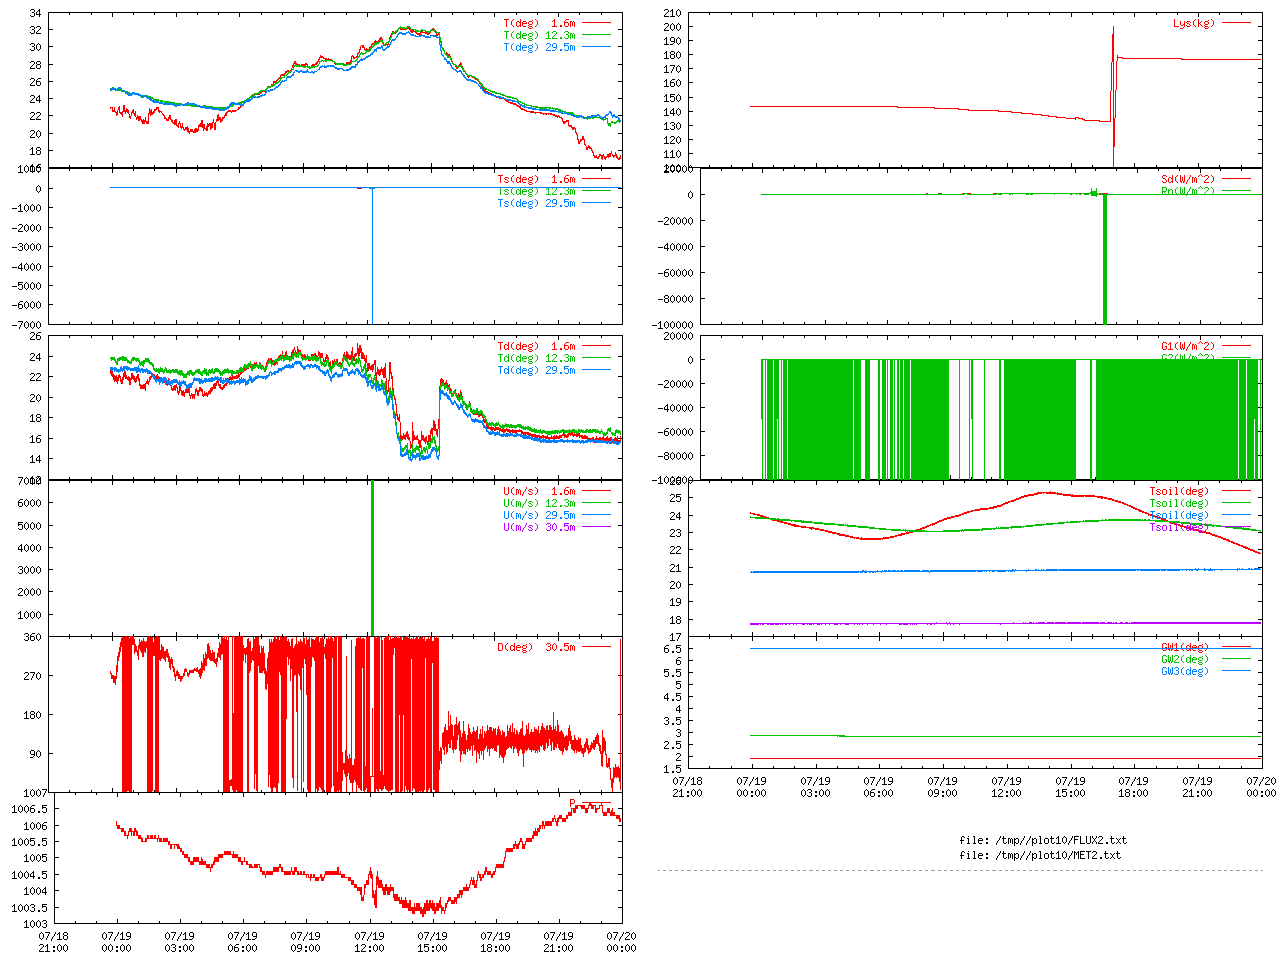
Task: Click the blue spike in the Ts plot
Action: (x=372, y=256)
